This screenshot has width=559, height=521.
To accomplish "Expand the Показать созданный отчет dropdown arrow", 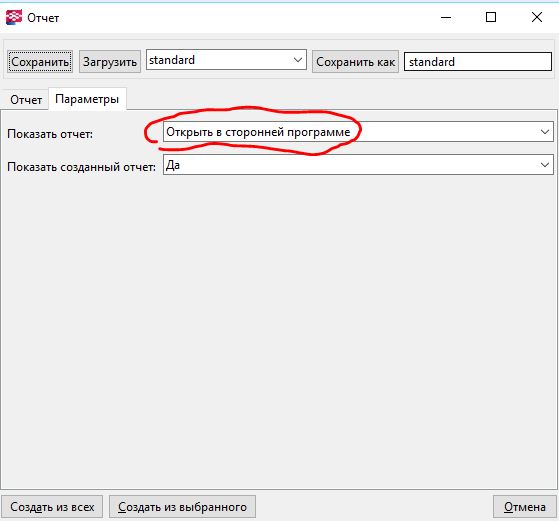I will (544, 164).
